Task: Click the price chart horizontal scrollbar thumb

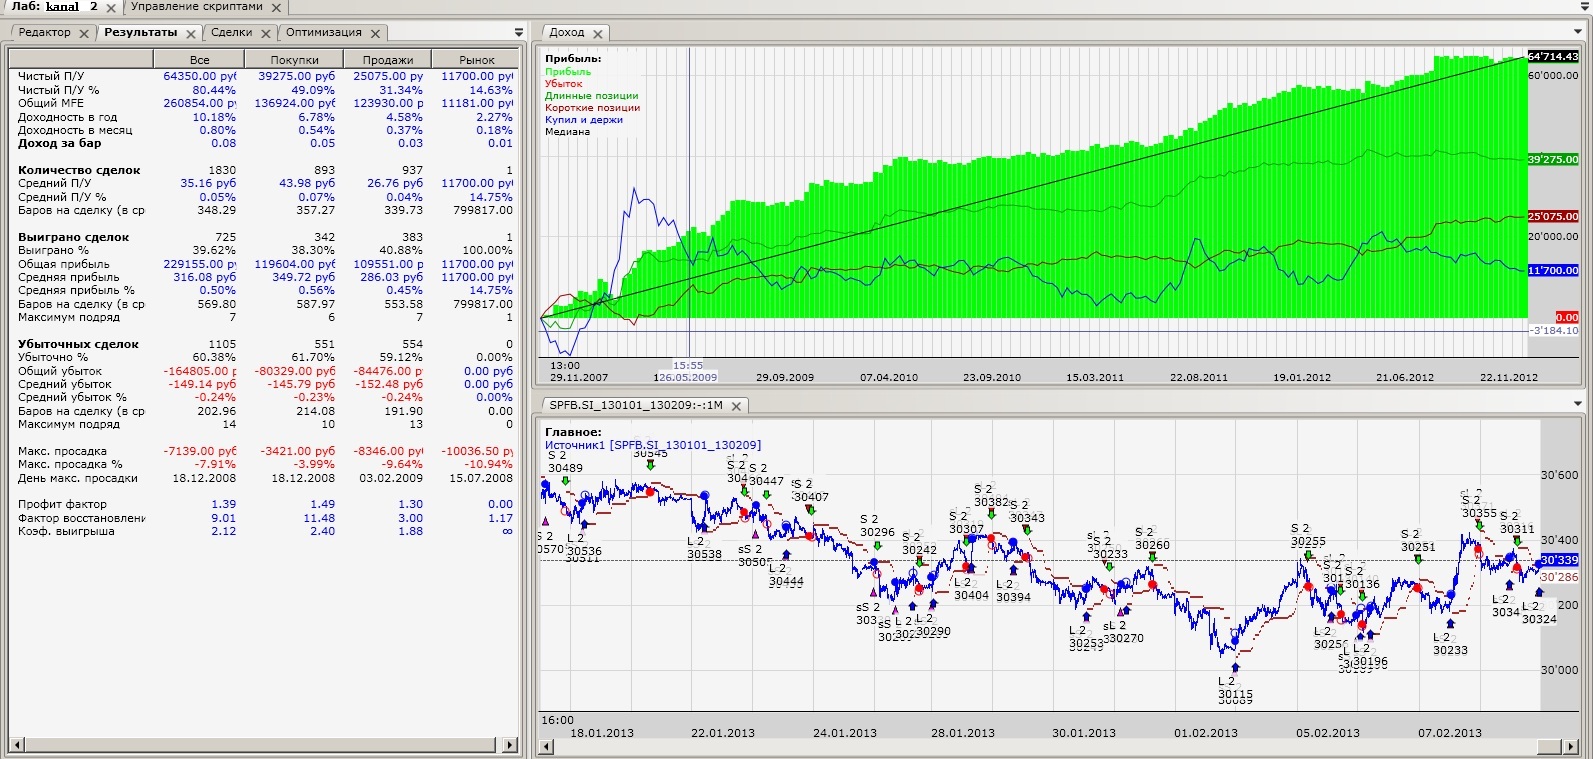Action: coord(1548,746)
